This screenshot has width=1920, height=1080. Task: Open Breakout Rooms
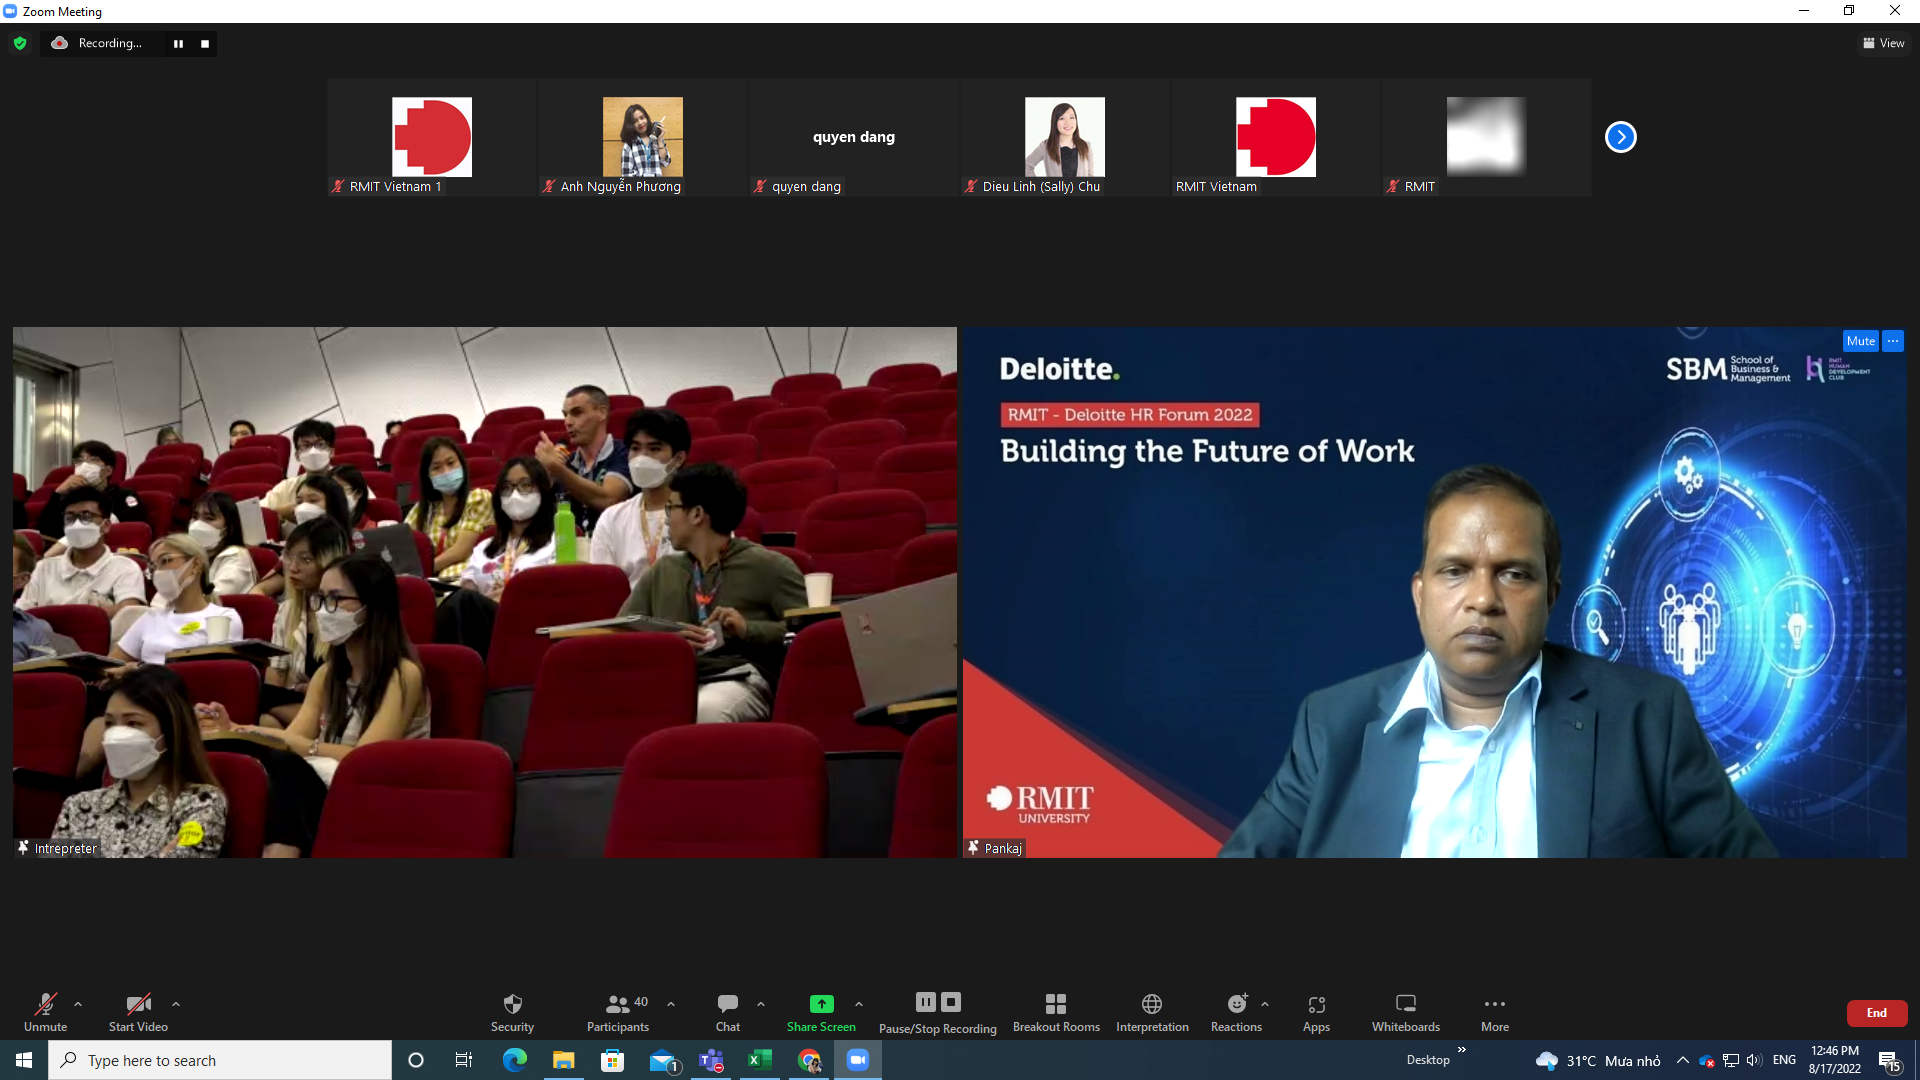click(1056, 1012)
